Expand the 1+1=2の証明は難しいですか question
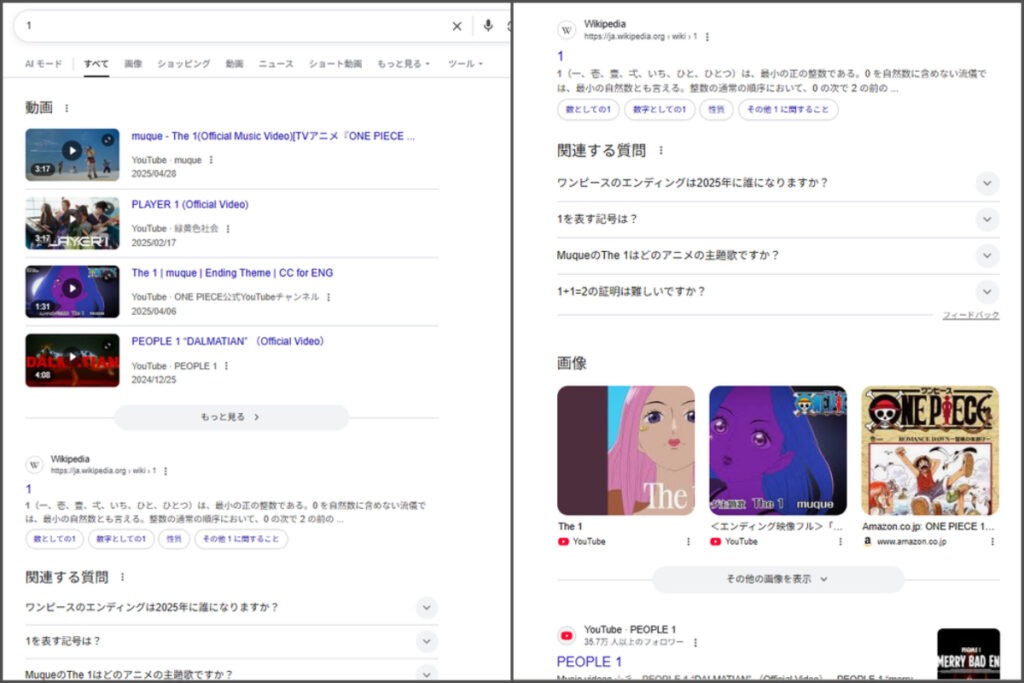This screenshot has width=1024, height=683. pyautogui.click(x=987, y=292)
